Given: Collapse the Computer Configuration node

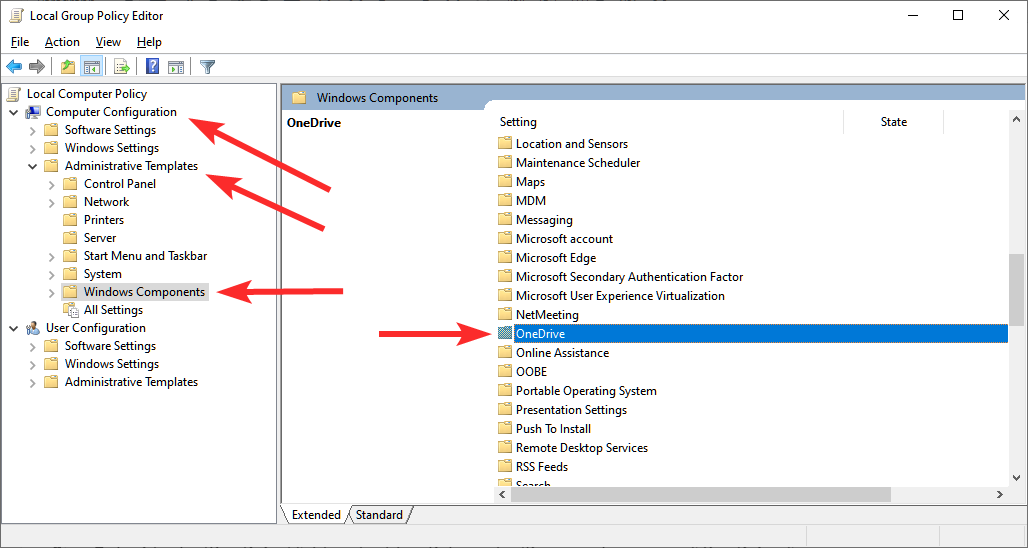Looking at the screenshot, I should click(14, 112).
